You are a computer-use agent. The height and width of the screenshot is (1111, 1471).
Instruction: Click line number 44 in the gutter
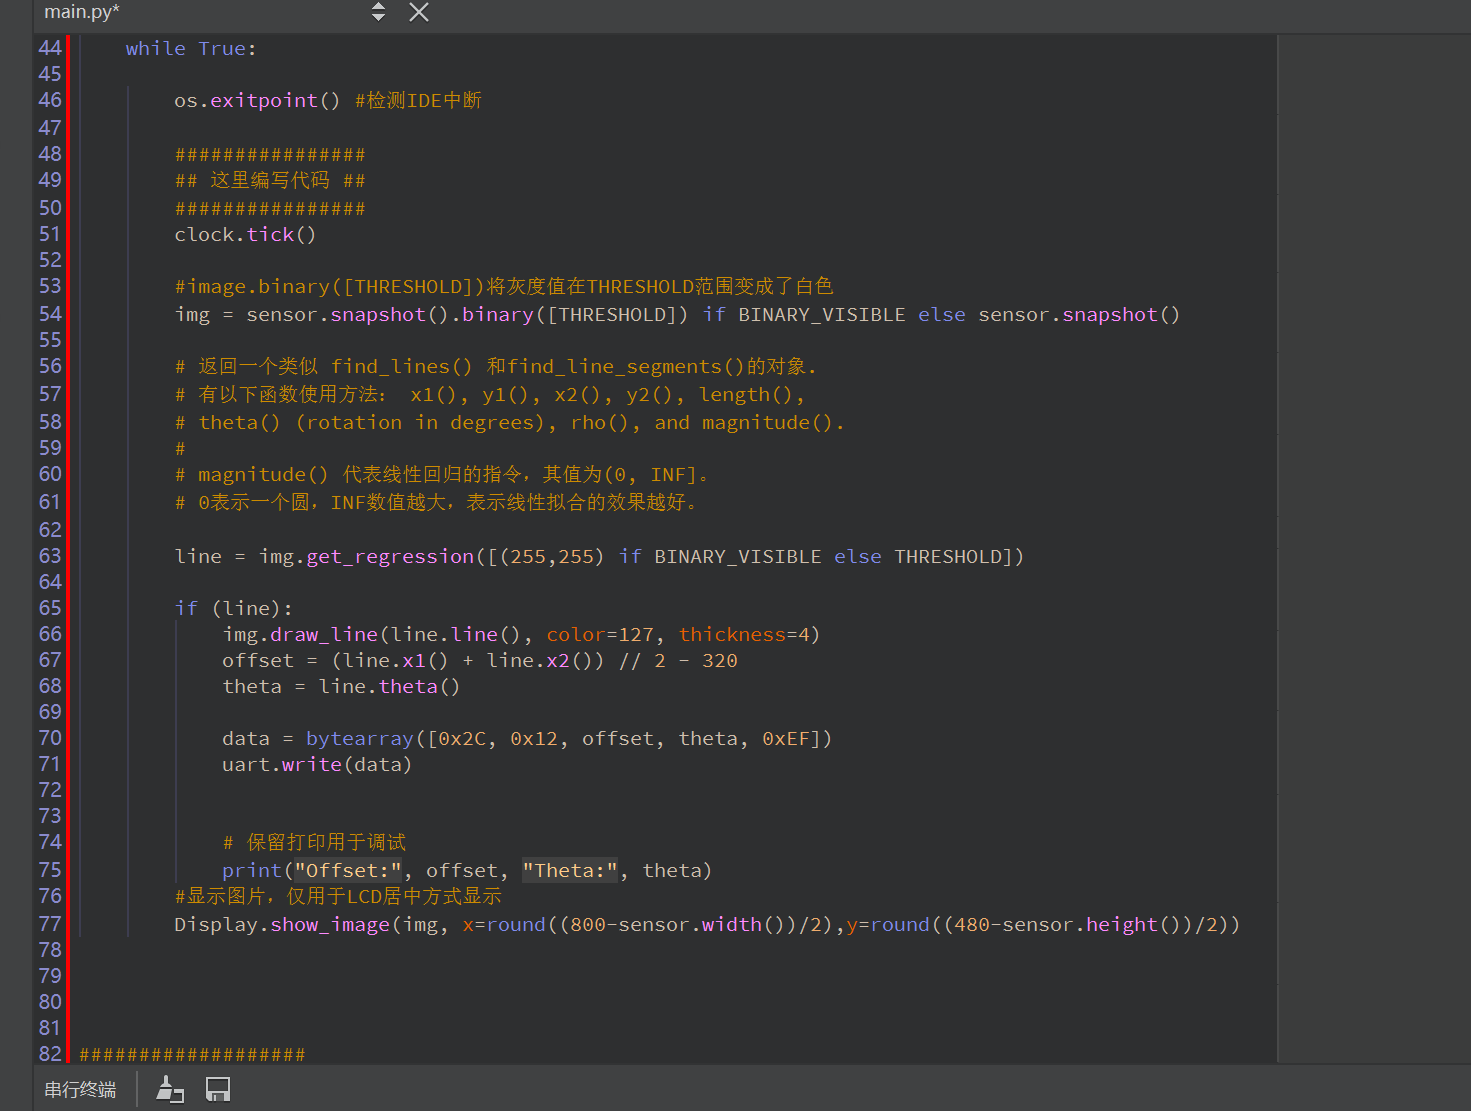tap(50, 48)
